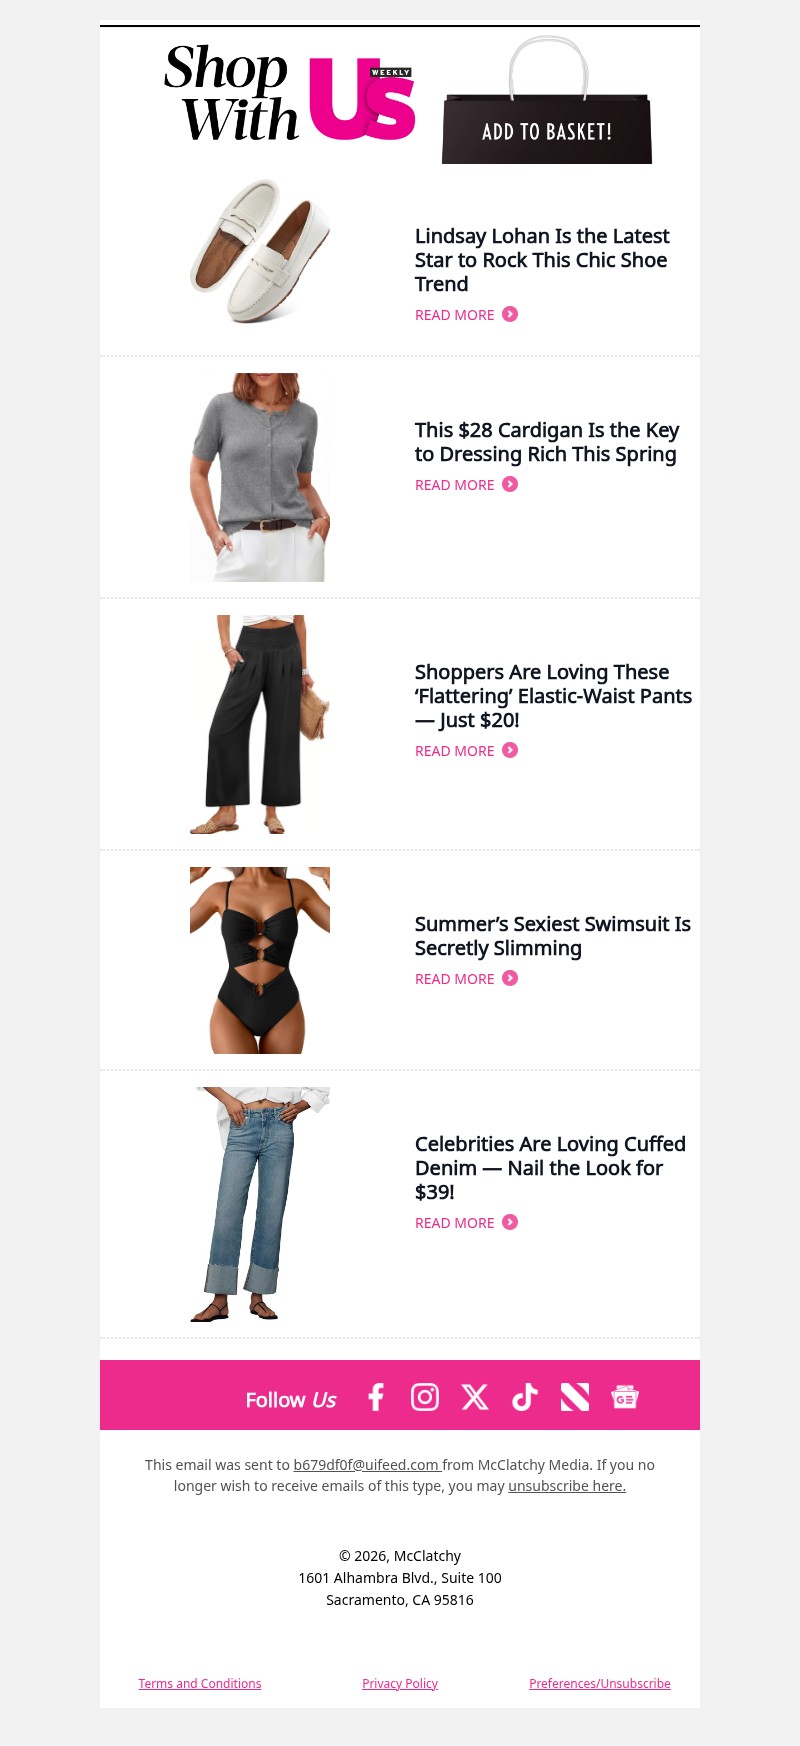Open the Shop With Us Weekly logo
The image size is (800, 1746).
coord(290,93)
